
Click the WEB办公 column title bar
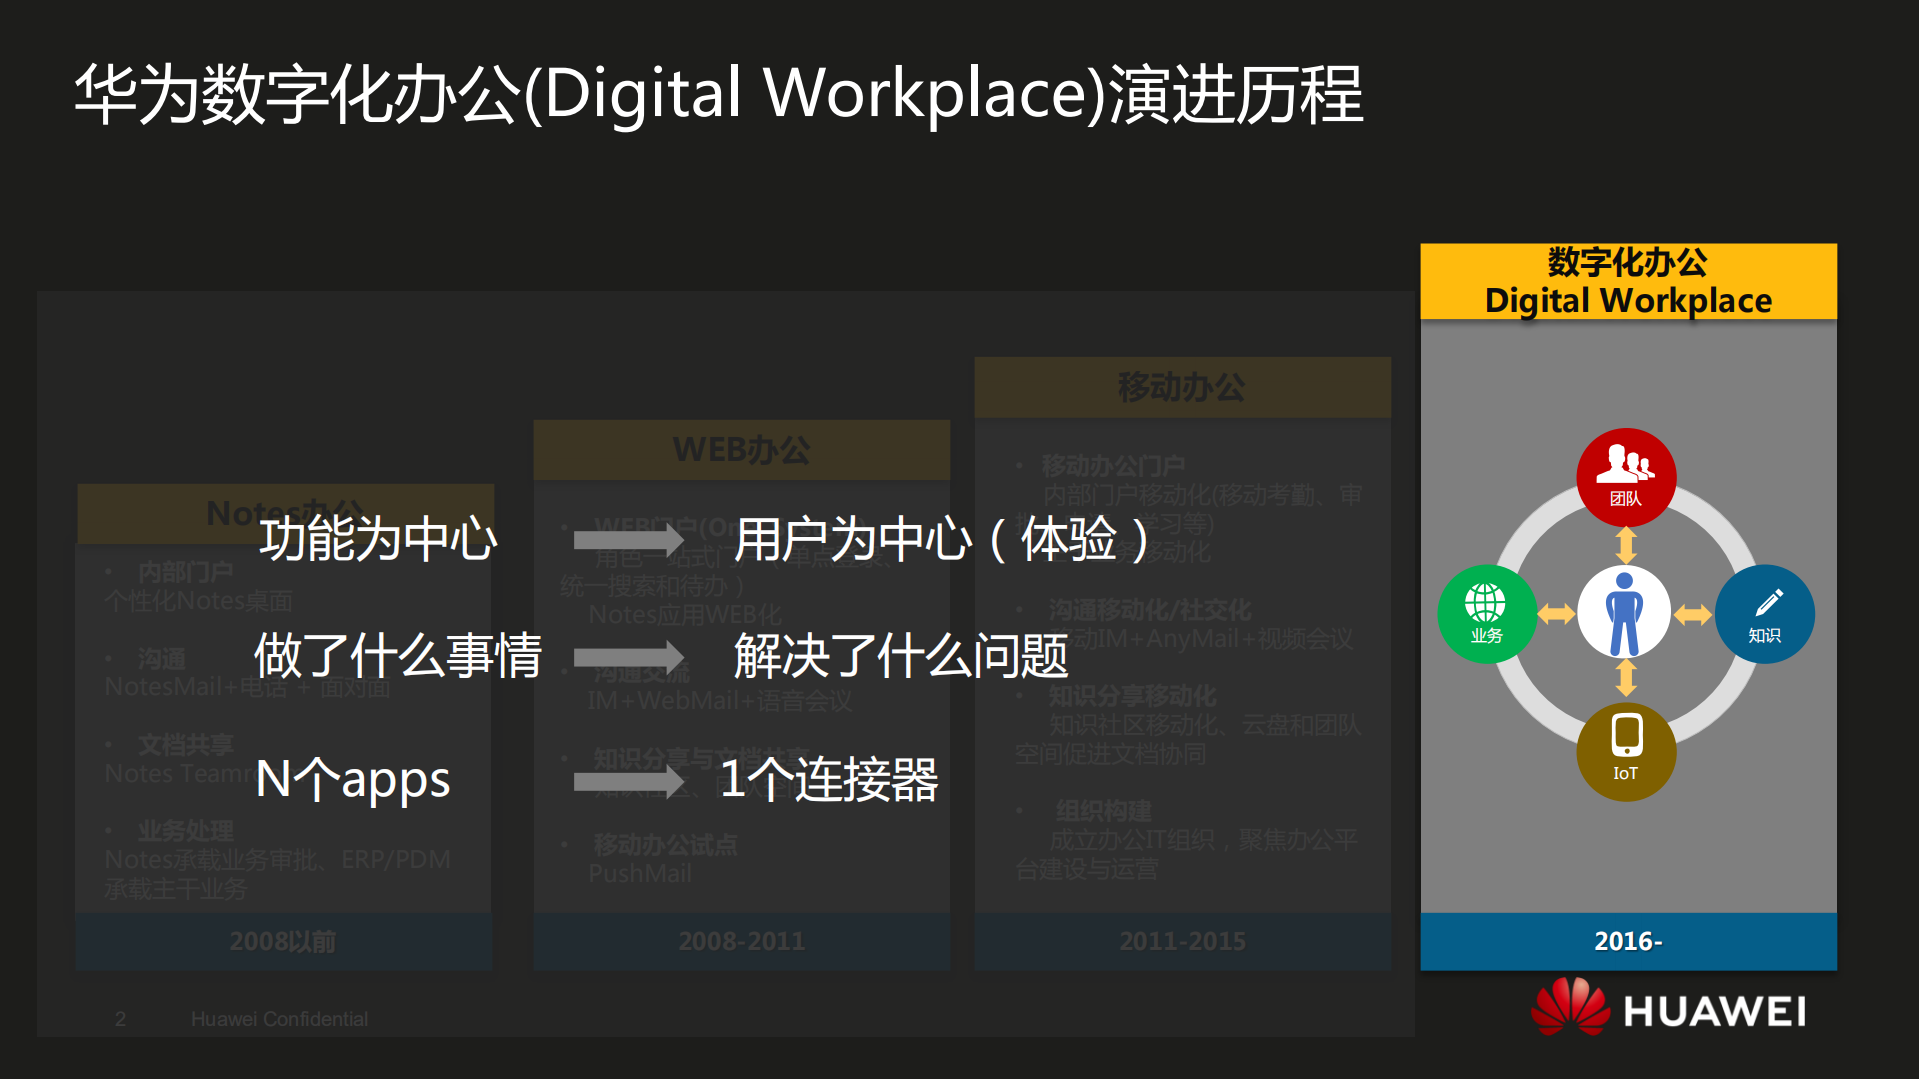point(740,449)
